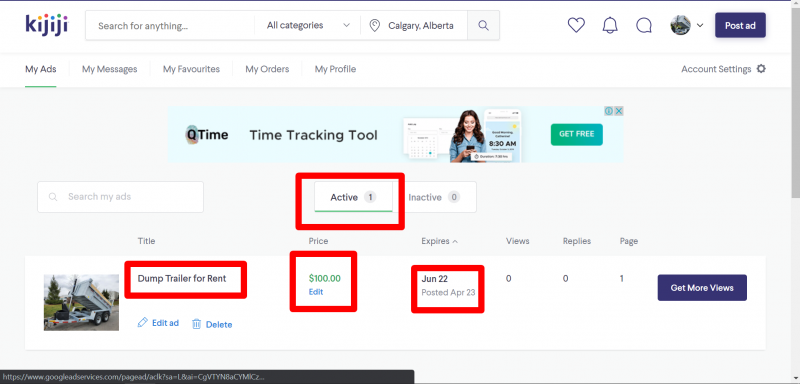Viewport: 800px width, 384px height.
Task: Focus the Search my ads field
Action: pyautogui.click(x=120, y=197)
